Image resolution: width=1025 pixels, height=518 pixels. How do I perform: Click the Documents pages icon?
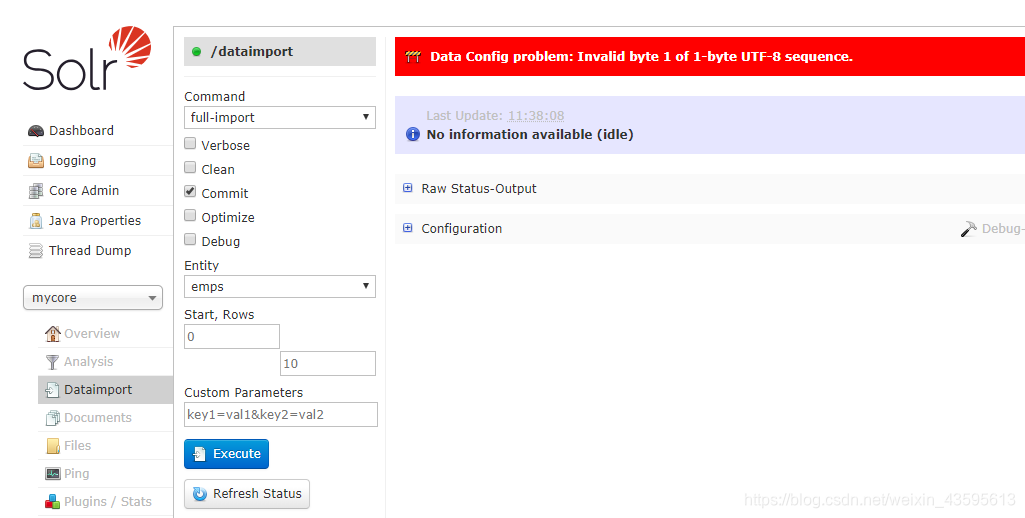coord(52,418)
